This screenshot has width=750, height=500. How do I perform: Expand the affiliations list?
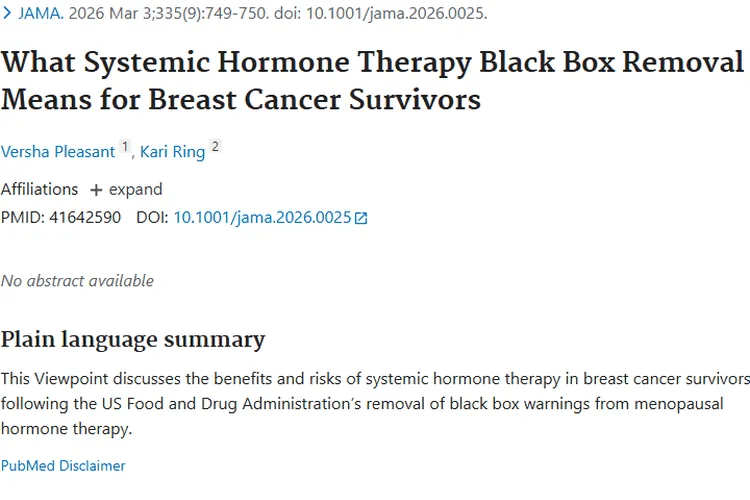(135, 189)
